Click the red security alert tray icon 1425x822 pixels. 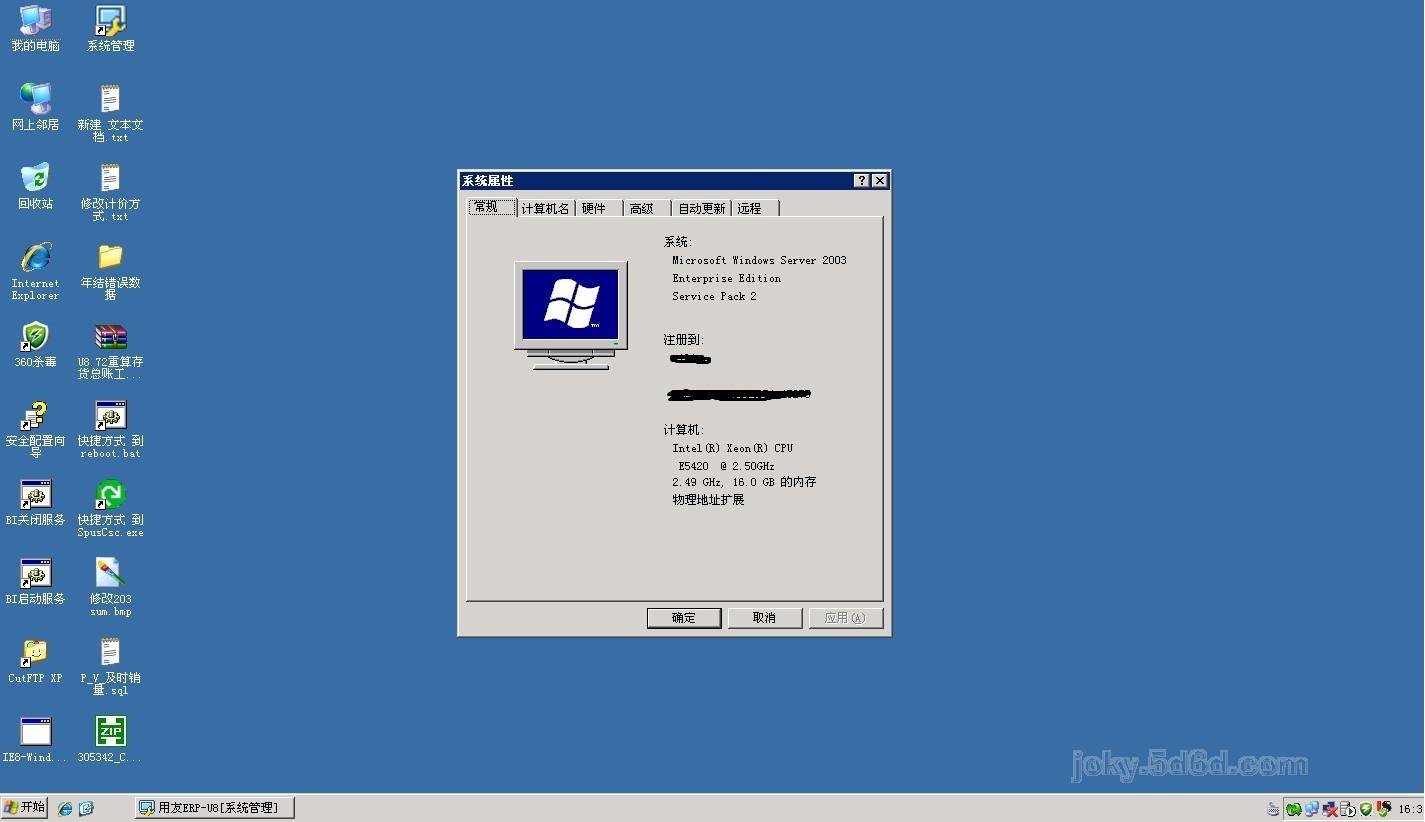(1384, 809)
